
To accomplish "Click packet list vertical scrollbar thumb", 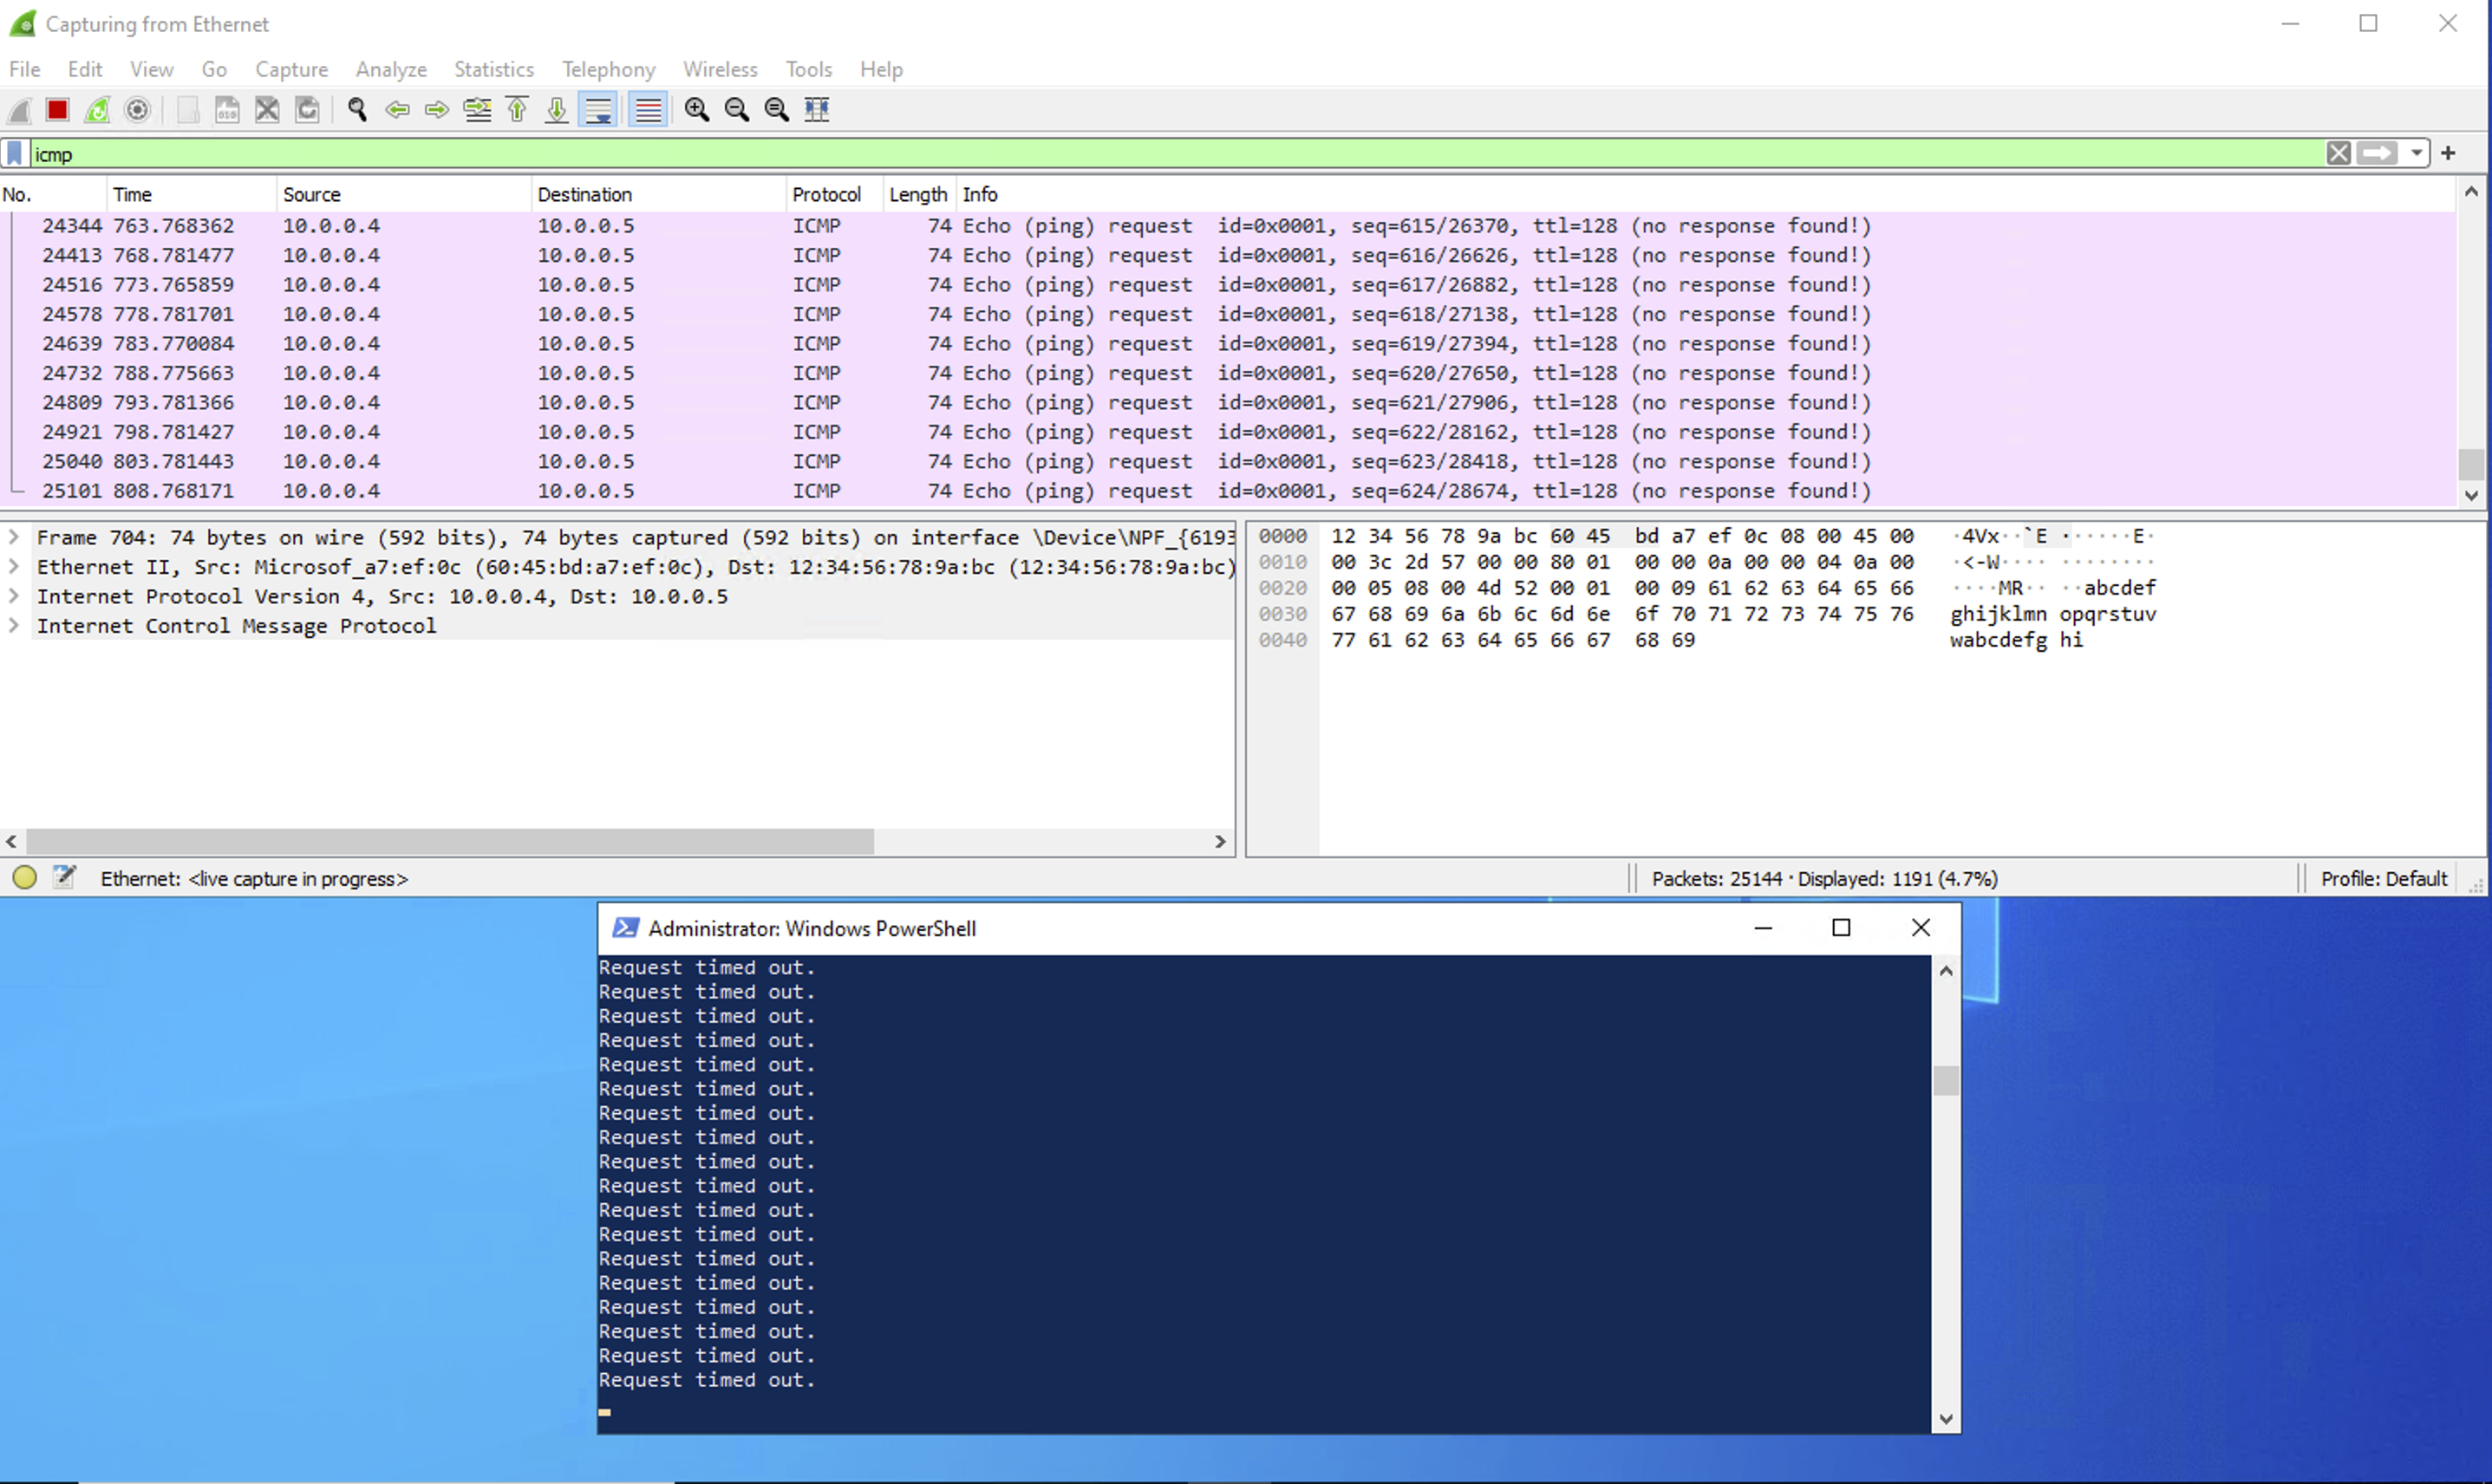I will pos(2471,465).
